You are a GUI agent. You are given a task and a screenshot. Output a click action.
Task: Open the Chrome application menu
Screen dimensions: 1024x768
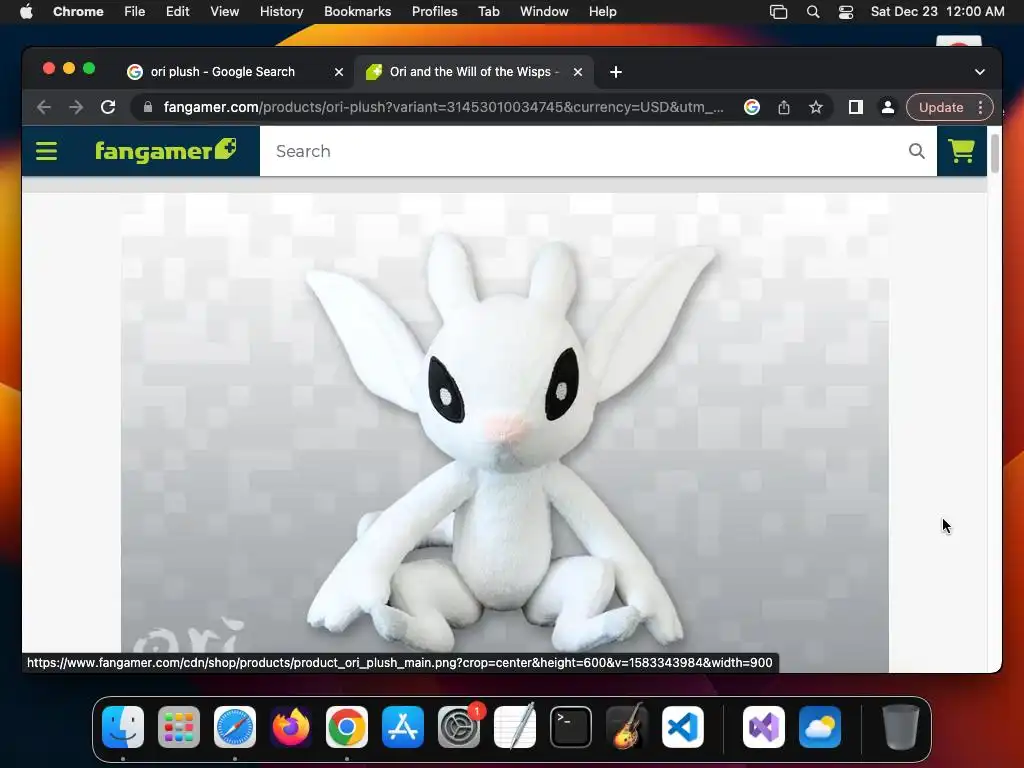point(78,11)
